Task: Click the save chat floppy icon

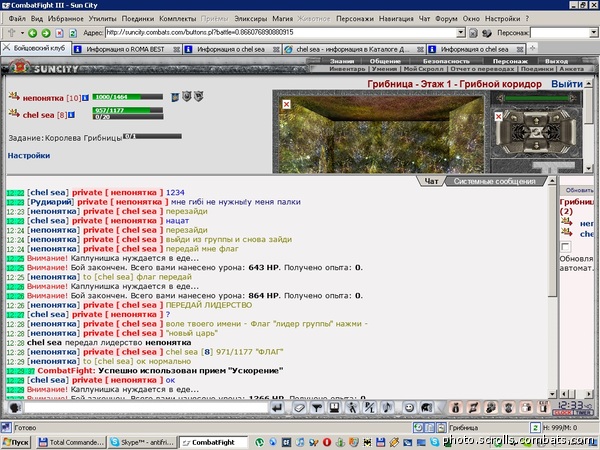Action: click(334, 408)
